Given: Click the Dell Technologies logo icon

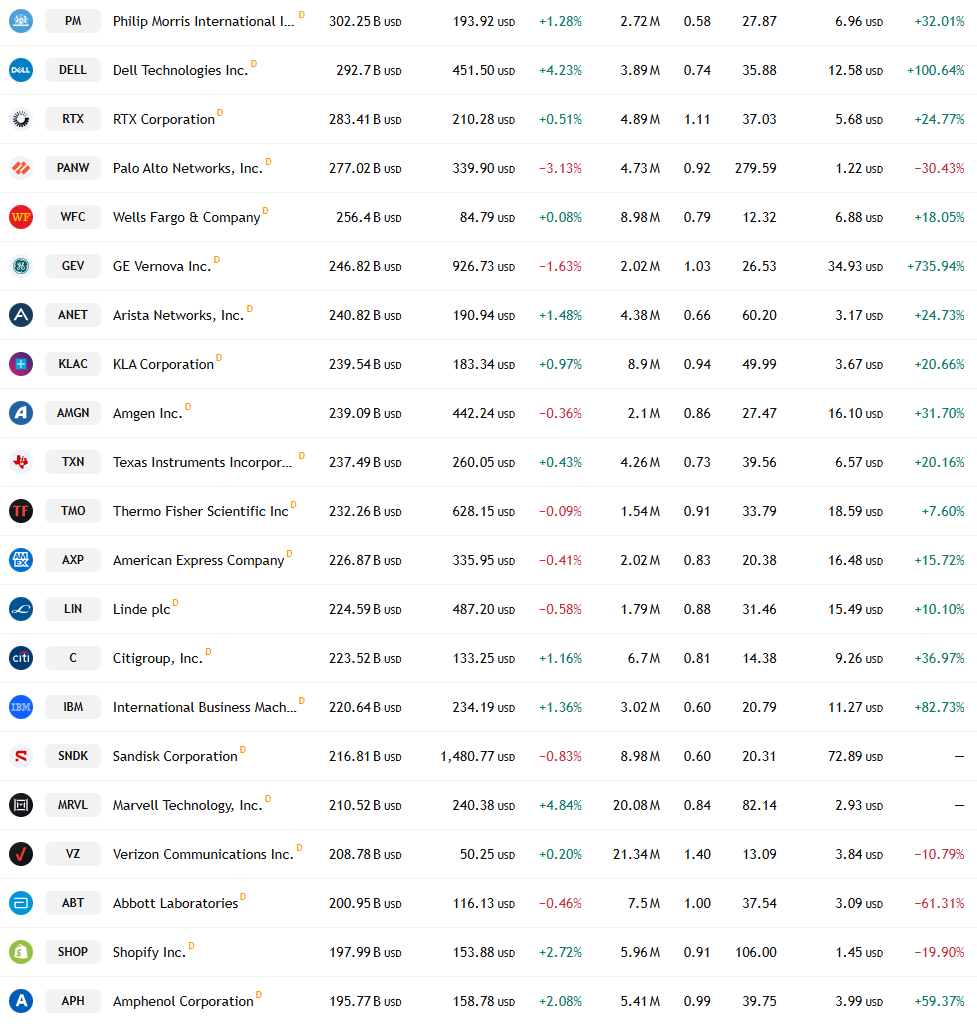Looking at the screenshot, I should (x=21, y=70).
